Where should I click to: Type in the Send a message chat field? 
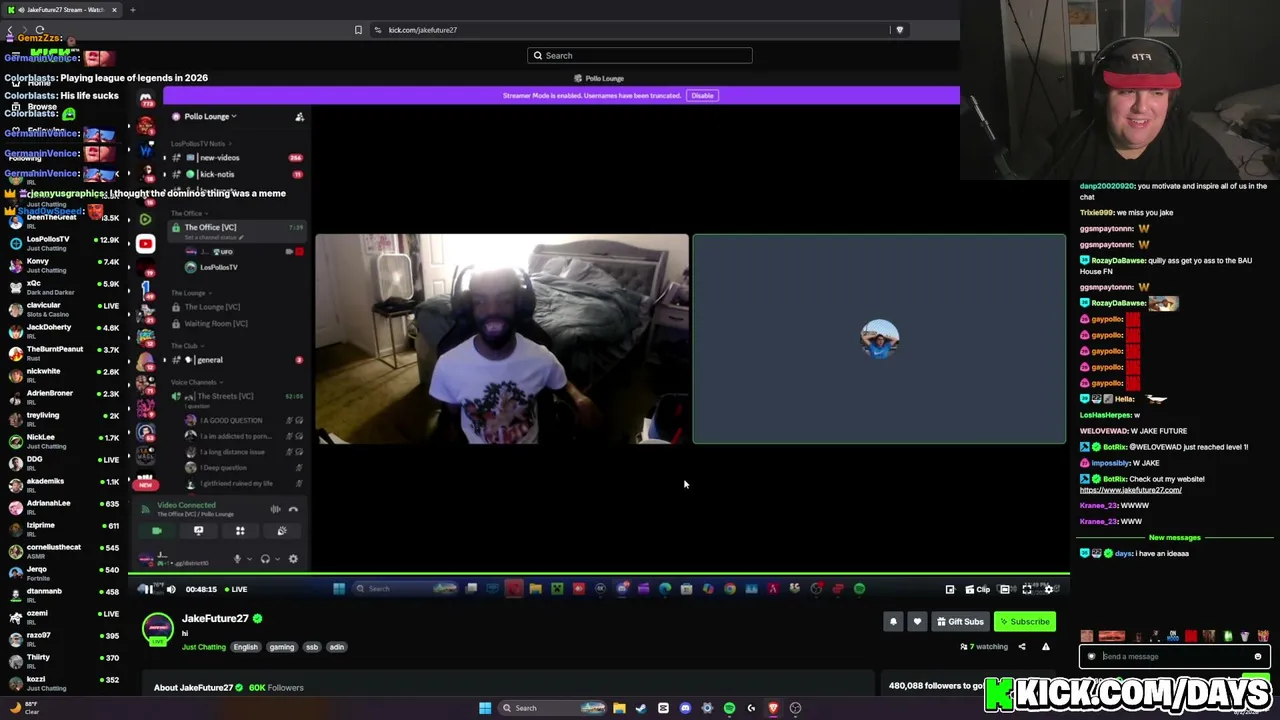pos(1174,657)
